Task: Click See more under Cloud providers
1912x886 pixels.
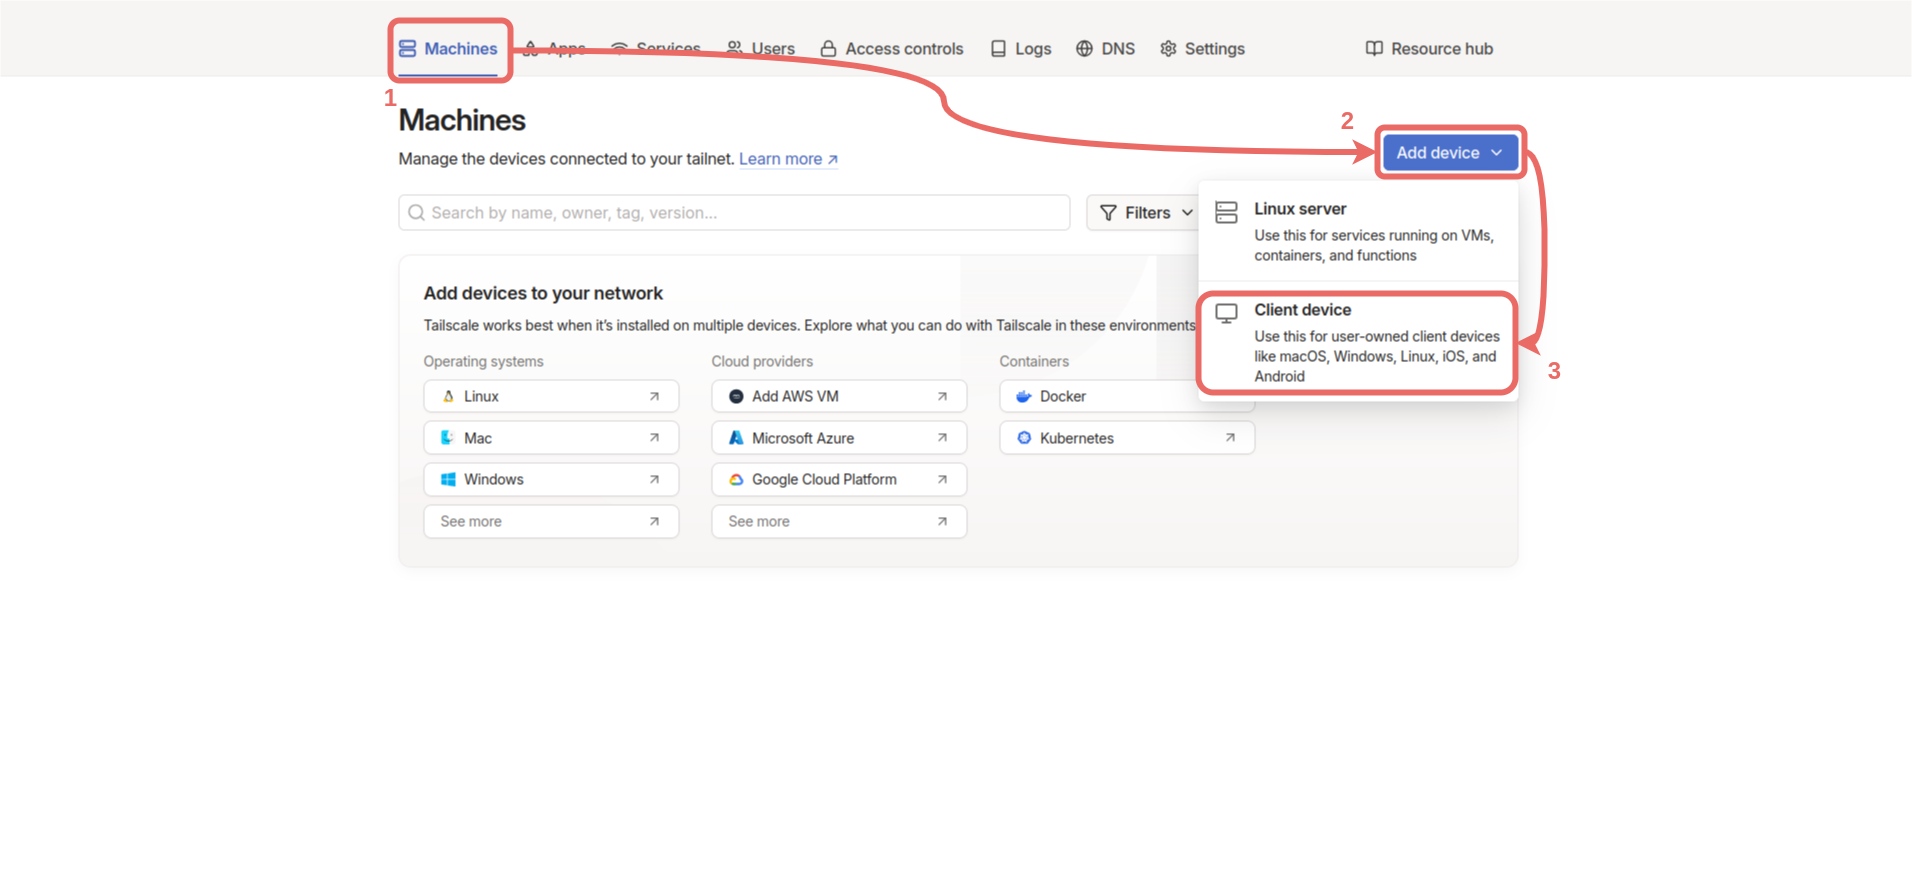Action: [839, 522]
